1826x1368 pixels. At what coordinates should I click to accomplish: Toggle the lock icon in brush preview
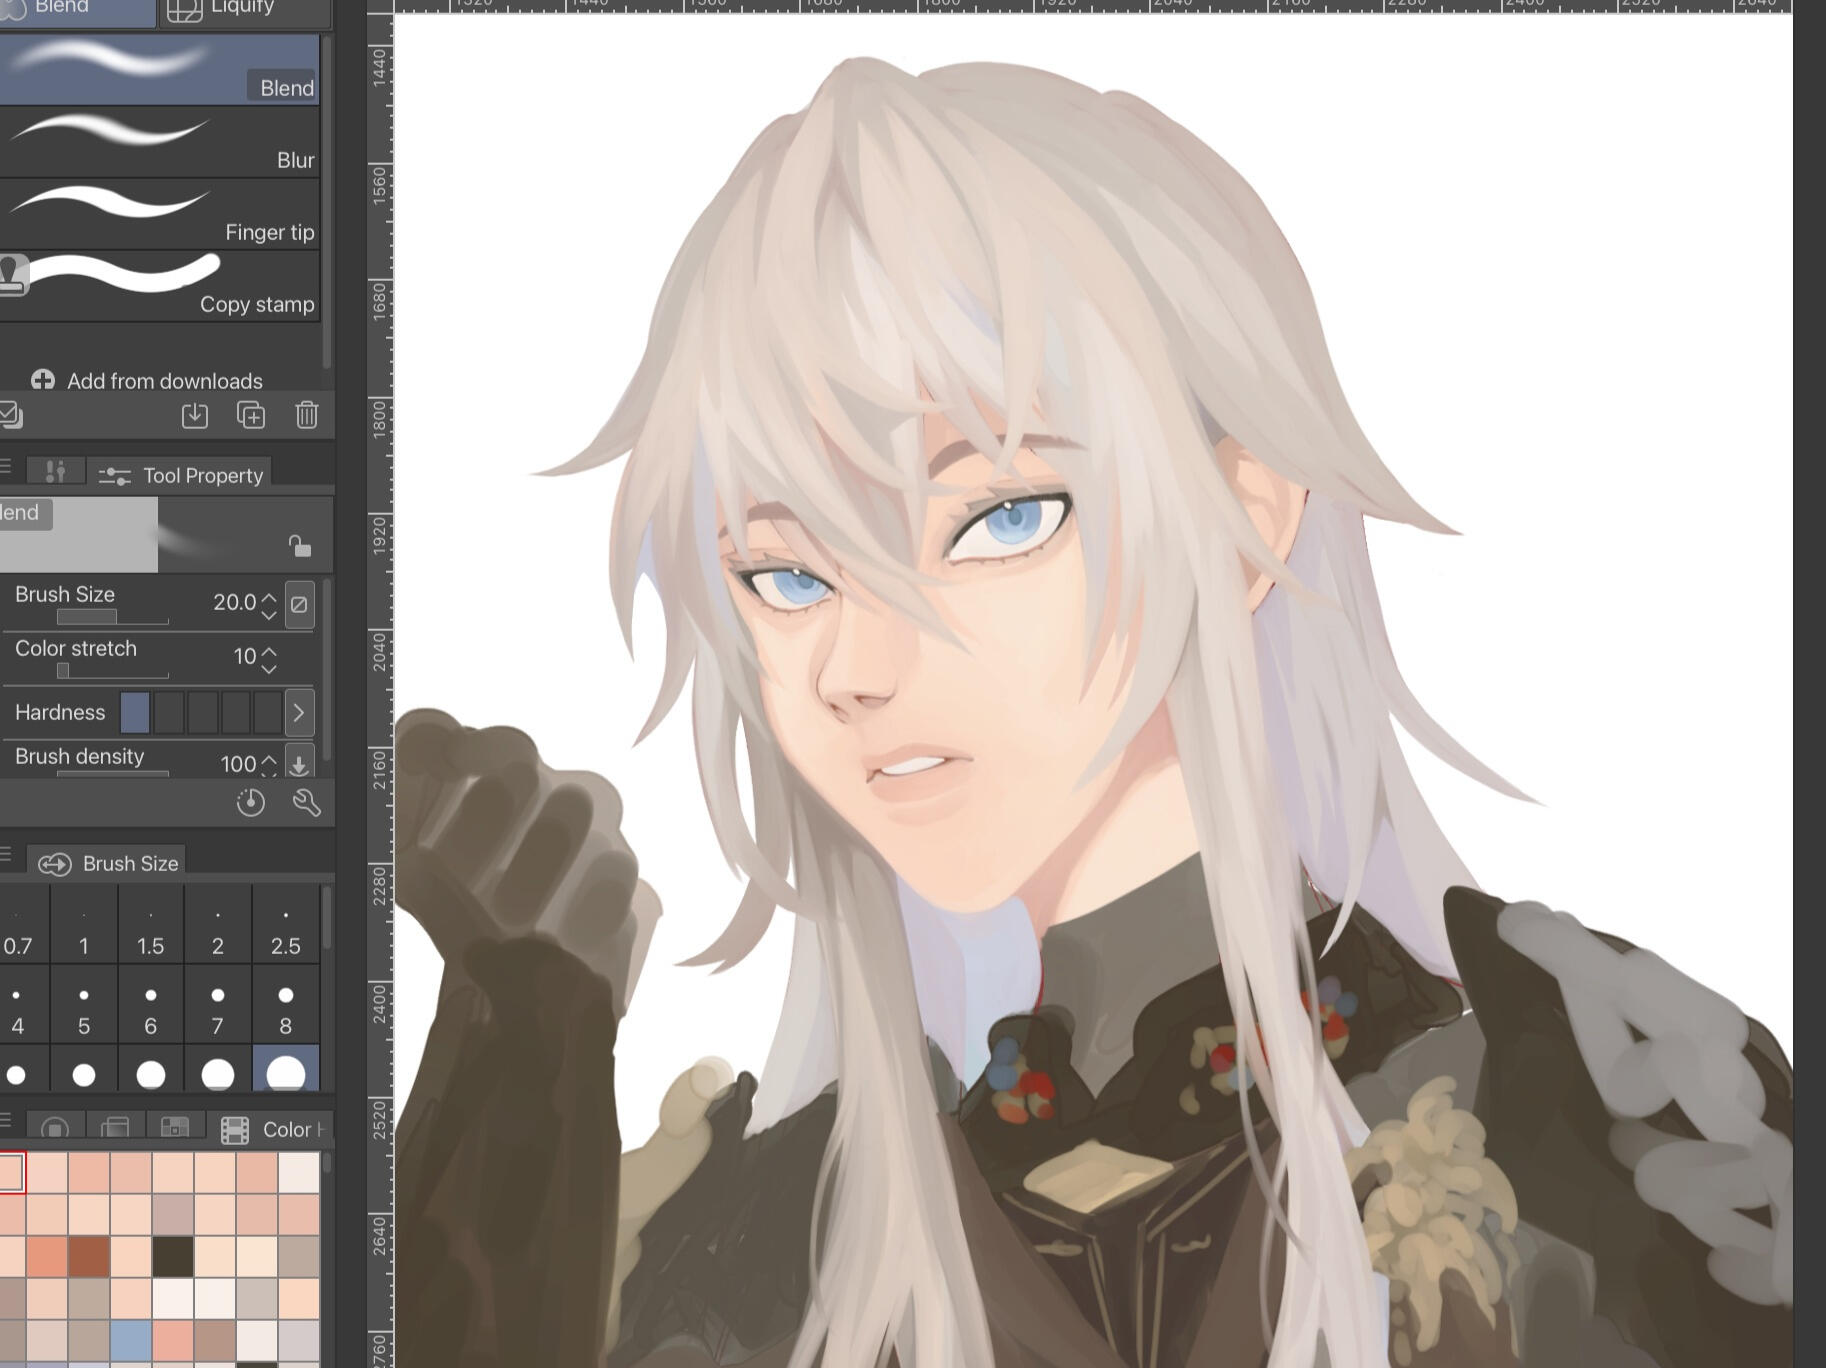(299, 546)
